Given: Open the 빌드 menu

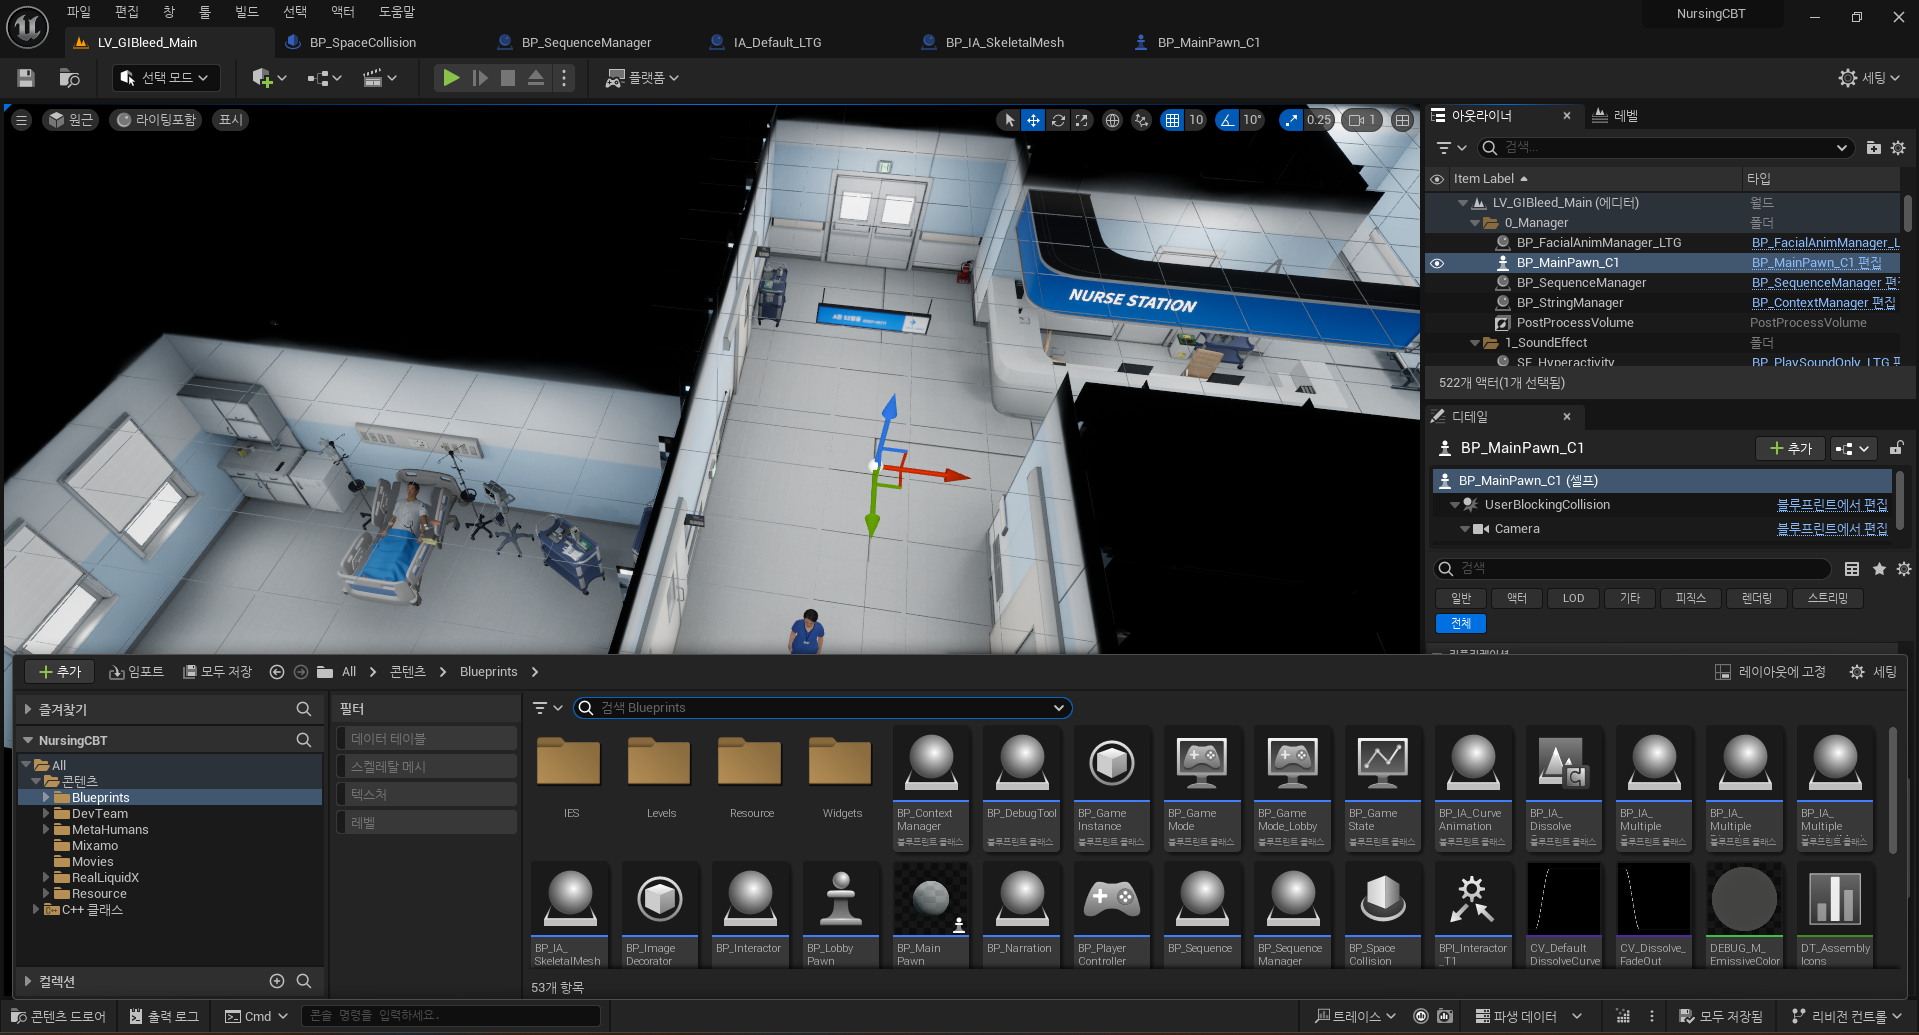Looking at the screenshot, I should point(246,12).
